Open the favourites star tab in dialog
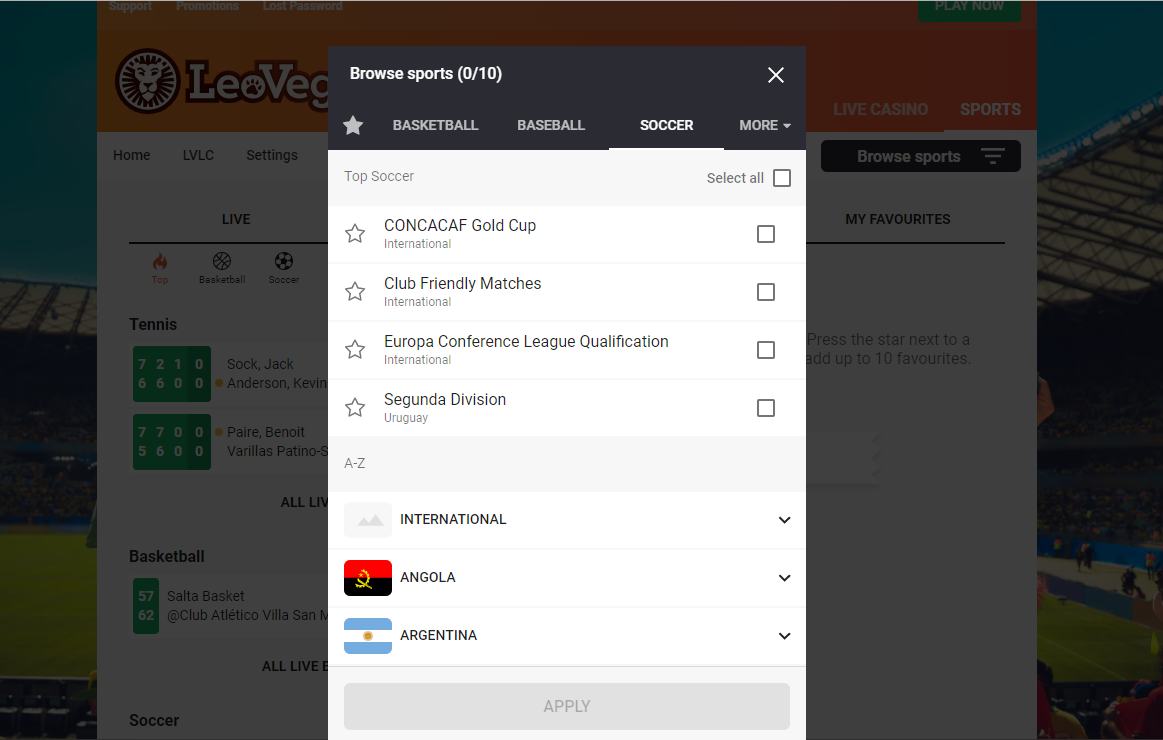Image resolution: width=1163 pixels, height=740 pixels. (353, 125)
